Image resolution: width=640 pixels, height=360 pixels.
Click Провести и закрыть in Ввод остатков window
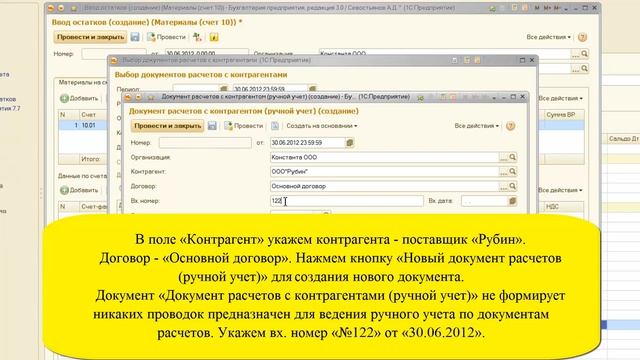90,37
